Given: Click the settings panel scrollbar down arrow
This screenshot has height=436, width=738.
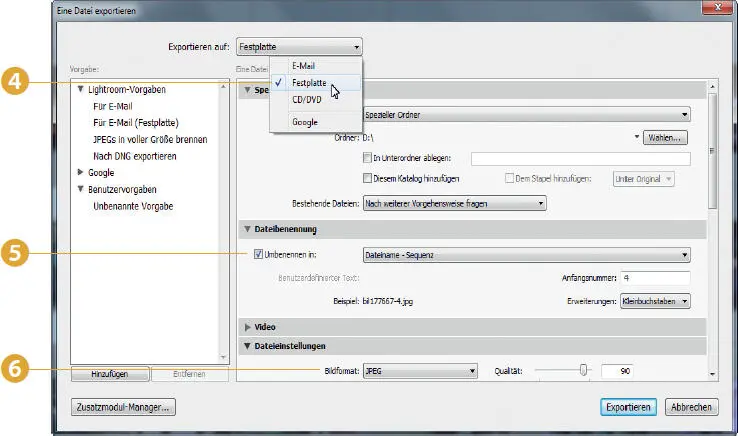Looking at the screenshot, I should click(x=713, y=374).
